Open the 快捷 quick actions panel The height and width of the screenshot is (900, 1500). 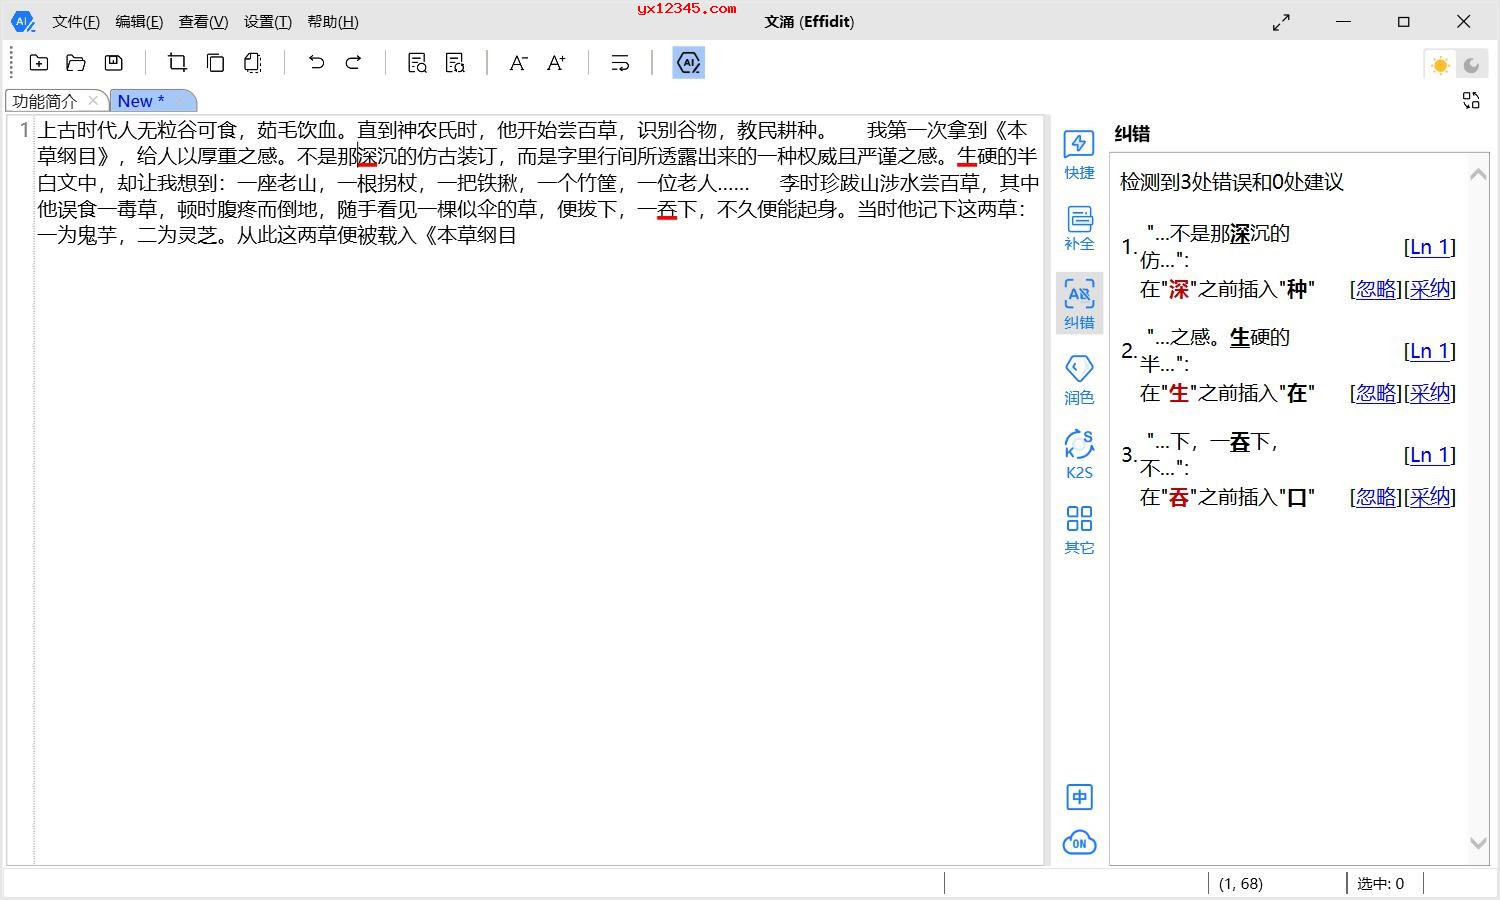point(1079,154)
